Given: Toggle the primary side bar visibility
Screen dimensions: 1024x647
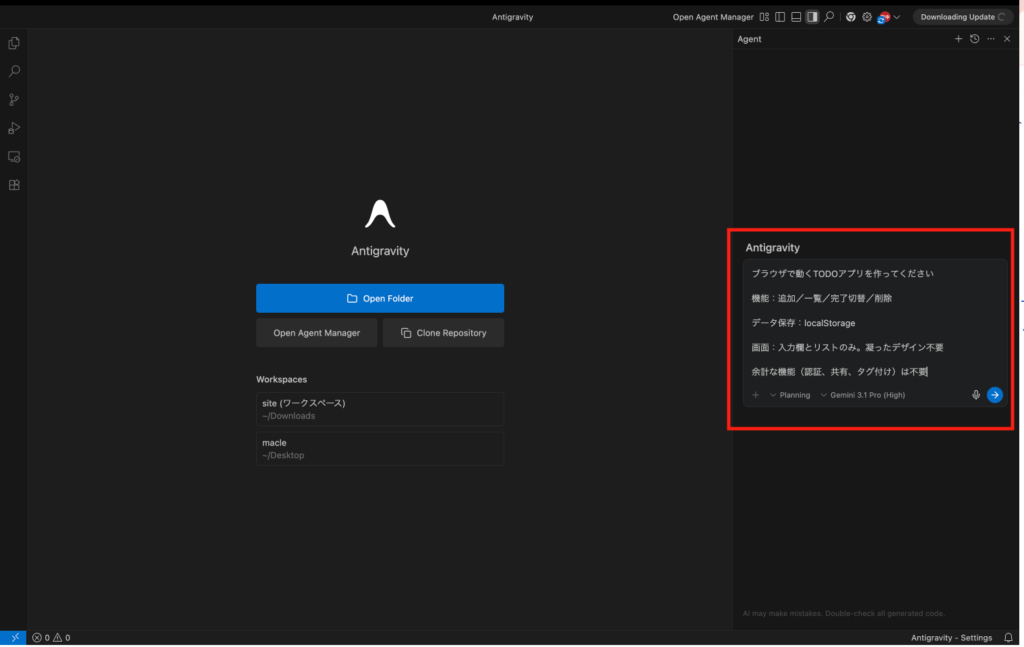Looking at the screenshot, I should tap(780, 17).
